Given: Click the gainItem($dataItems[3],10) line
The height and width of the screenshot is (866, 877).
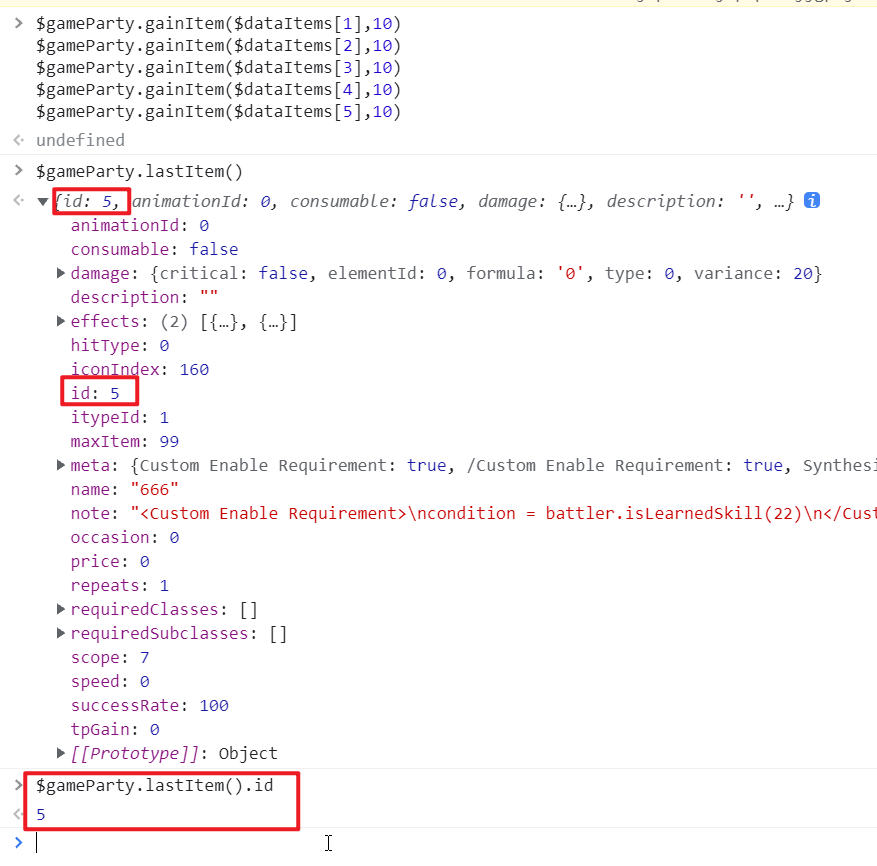Looking at the screenshot, I should click(x=219, y=68).
